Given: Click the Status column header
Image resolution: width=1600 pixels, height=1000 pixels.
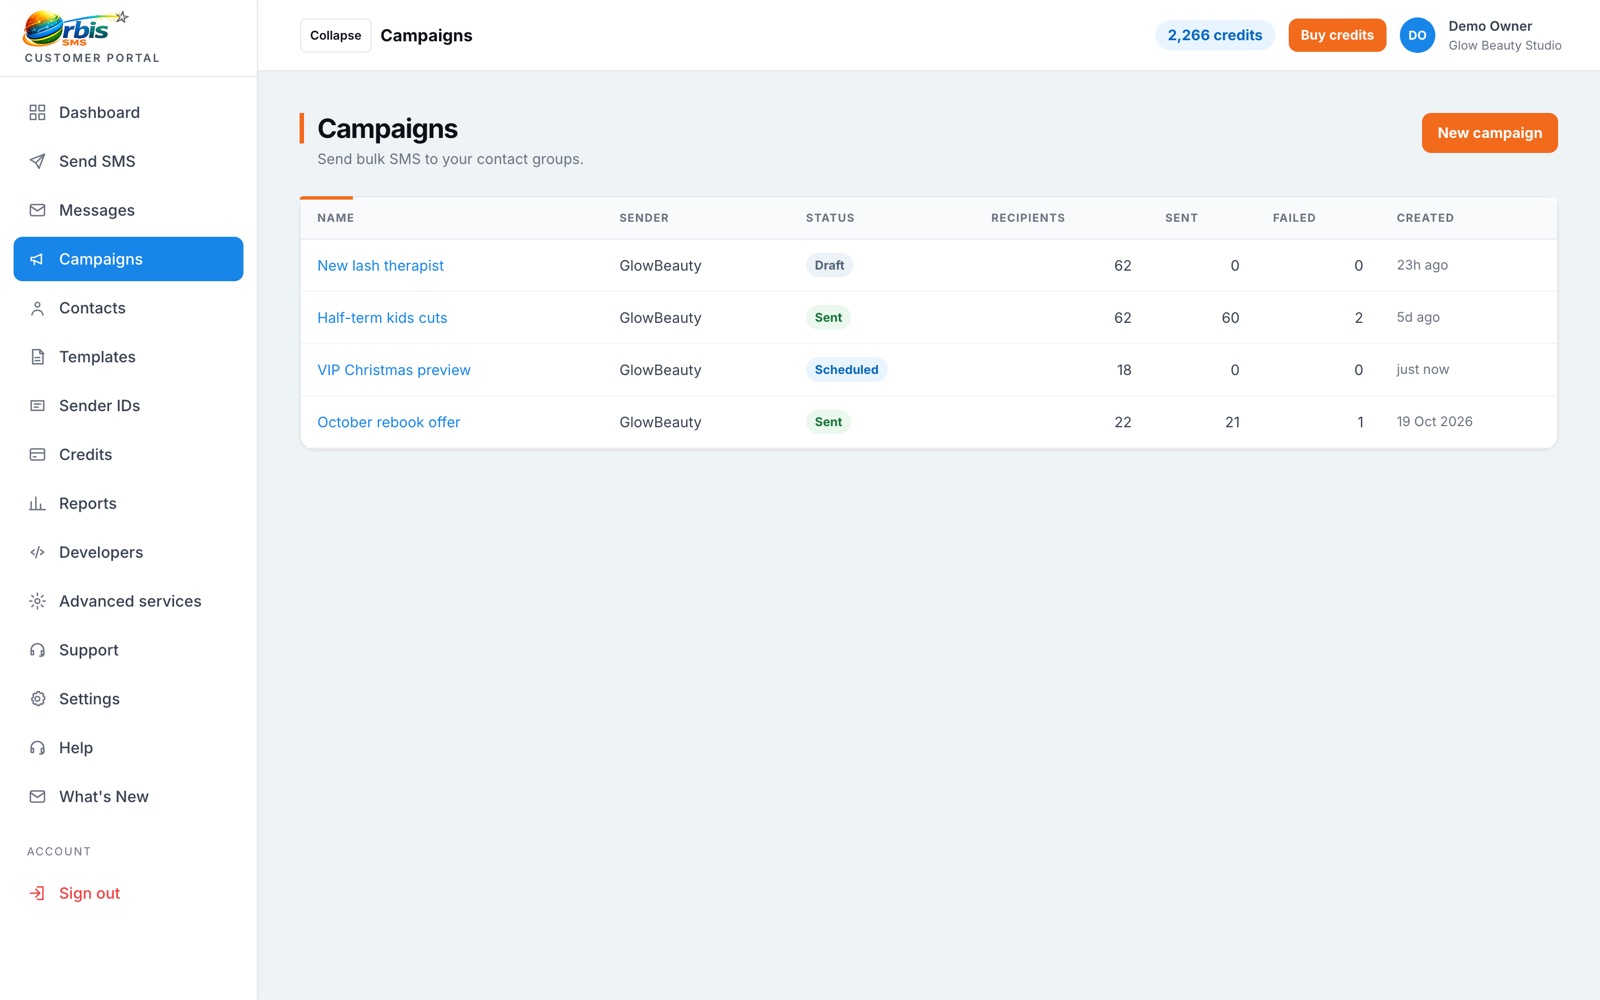Looking at the screenshot, I should (830, 218).
